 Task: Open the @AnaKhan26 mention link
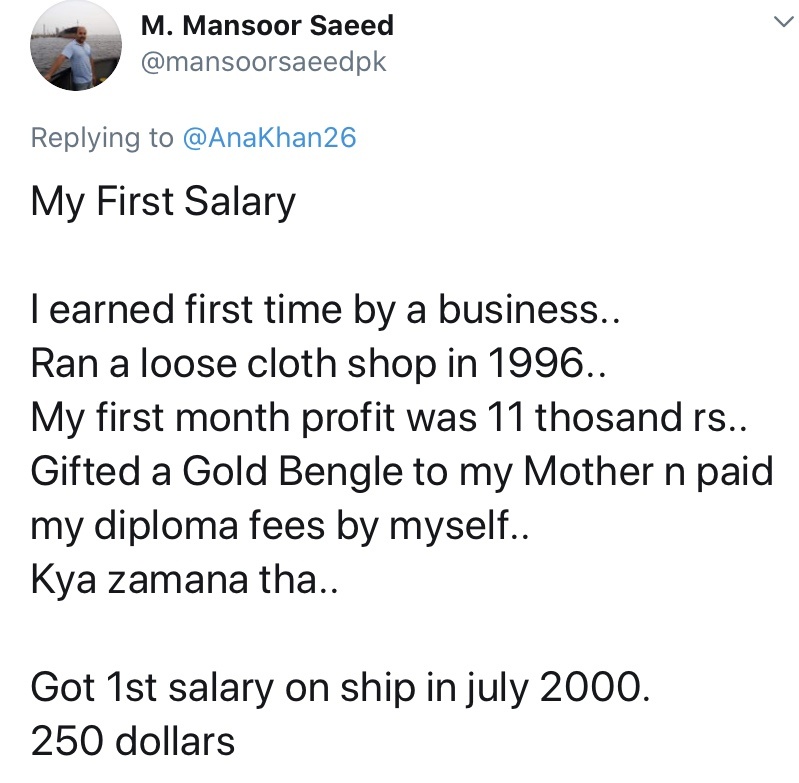[269, 138]
